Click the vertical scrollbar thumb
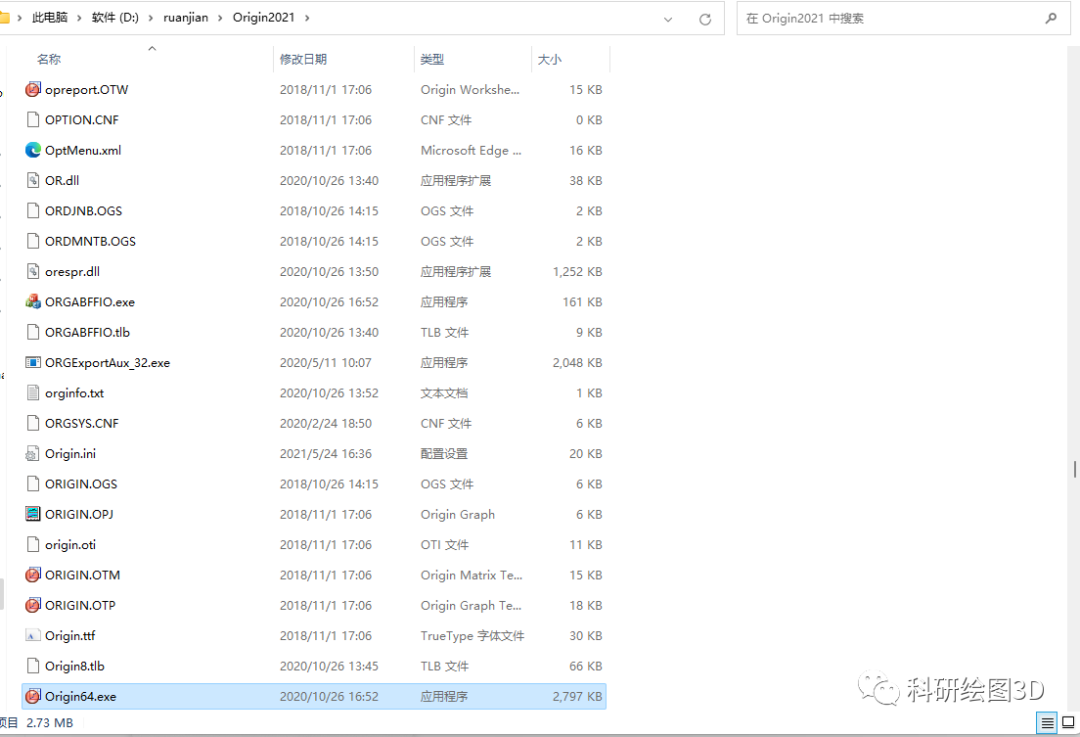The width and height of the screenshot is (1080, 737). coord(1074,469)
